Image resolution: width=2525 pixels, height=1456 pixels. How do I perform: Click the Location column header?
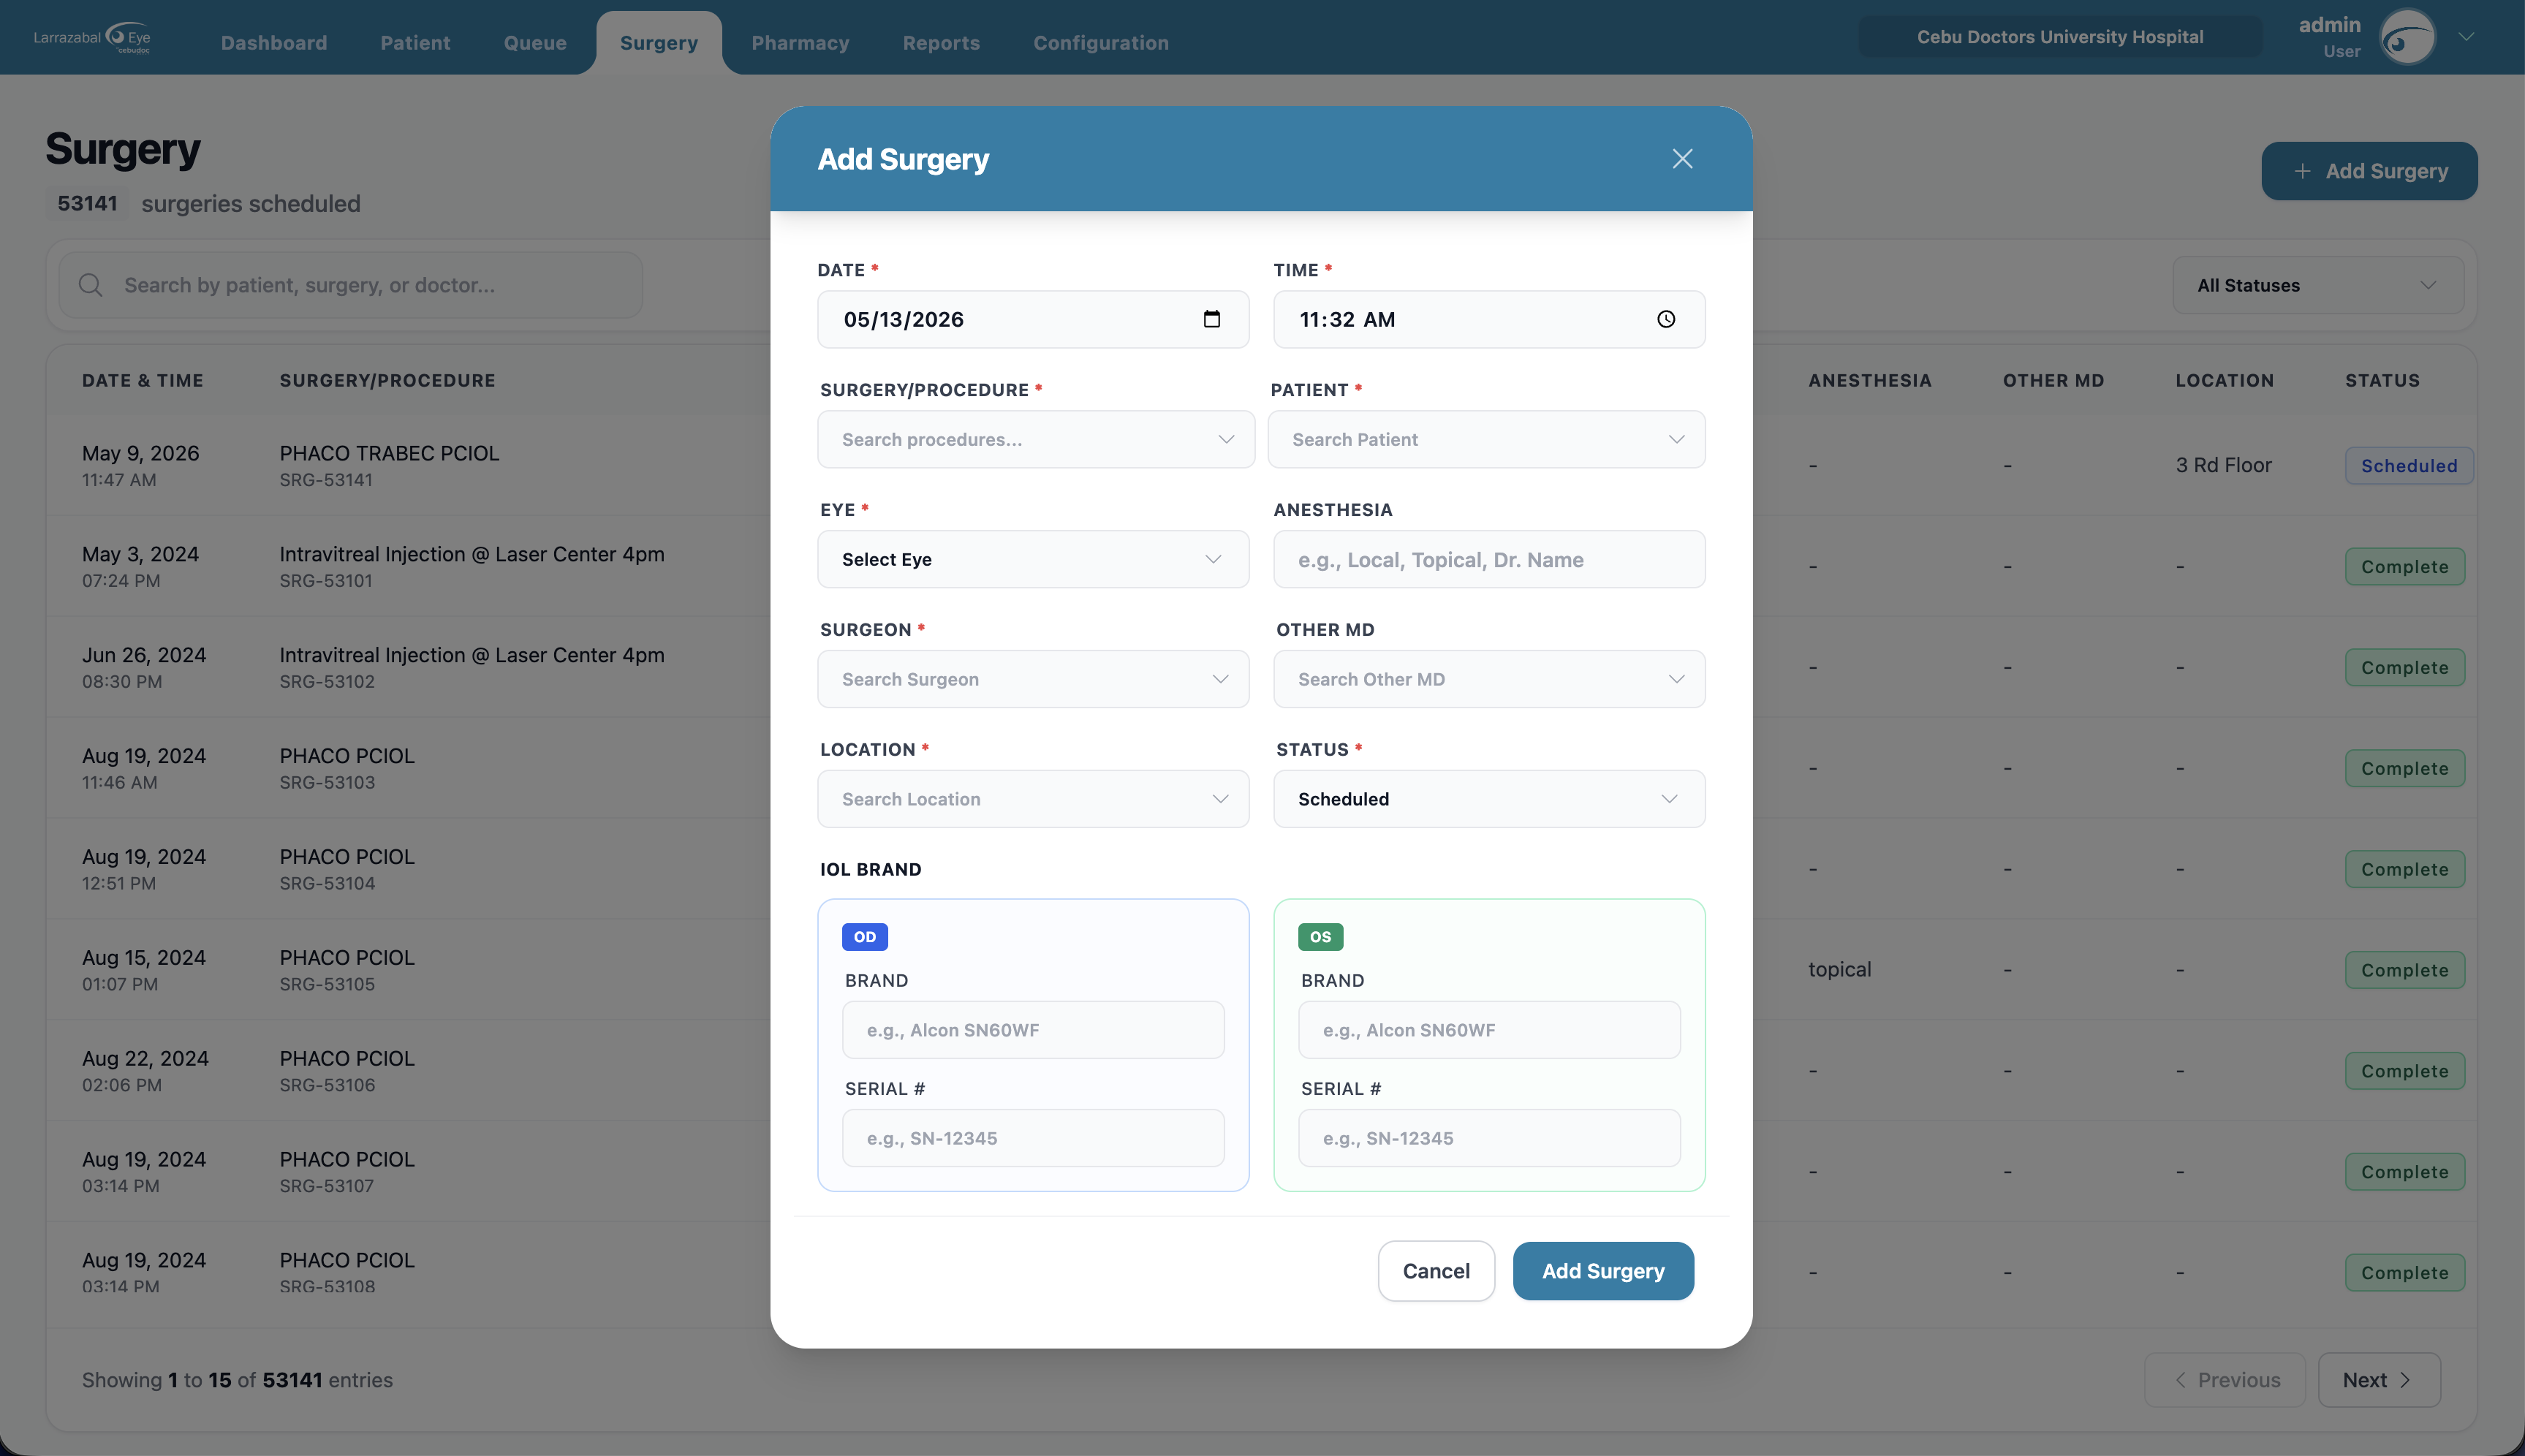point(2224,380)
